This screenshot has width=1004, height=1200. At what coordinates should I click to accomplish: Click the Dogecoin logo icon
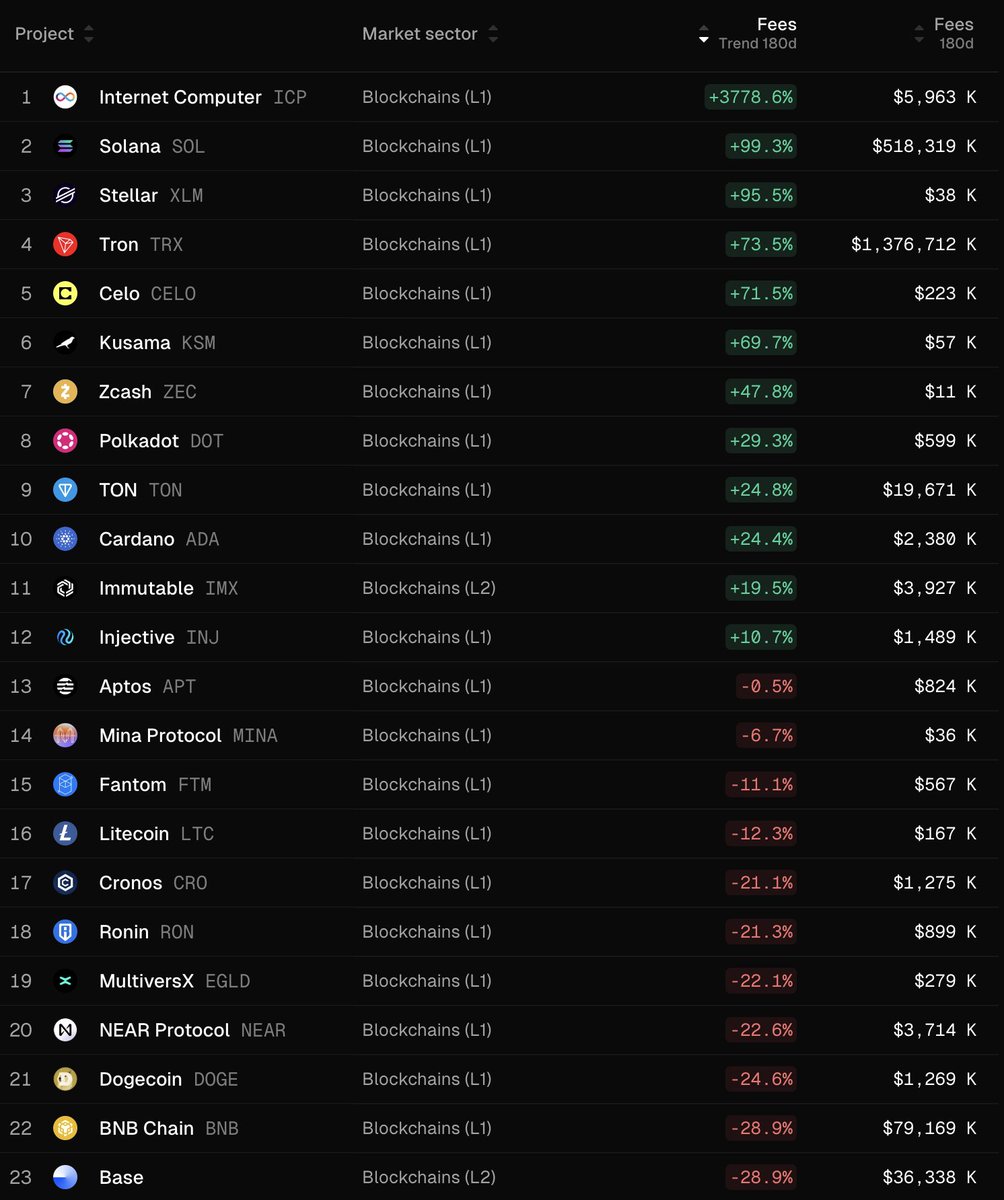tap(65, 1079)
